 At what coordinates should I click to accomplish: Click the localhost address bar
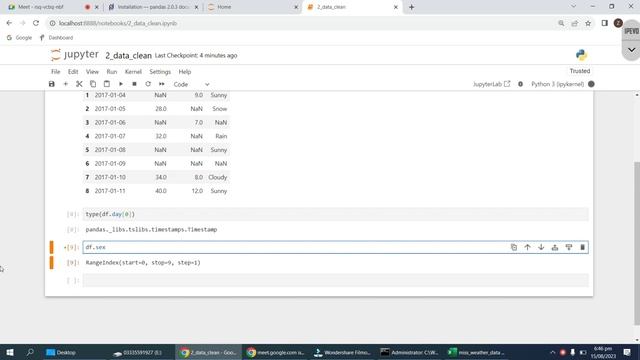302,23
